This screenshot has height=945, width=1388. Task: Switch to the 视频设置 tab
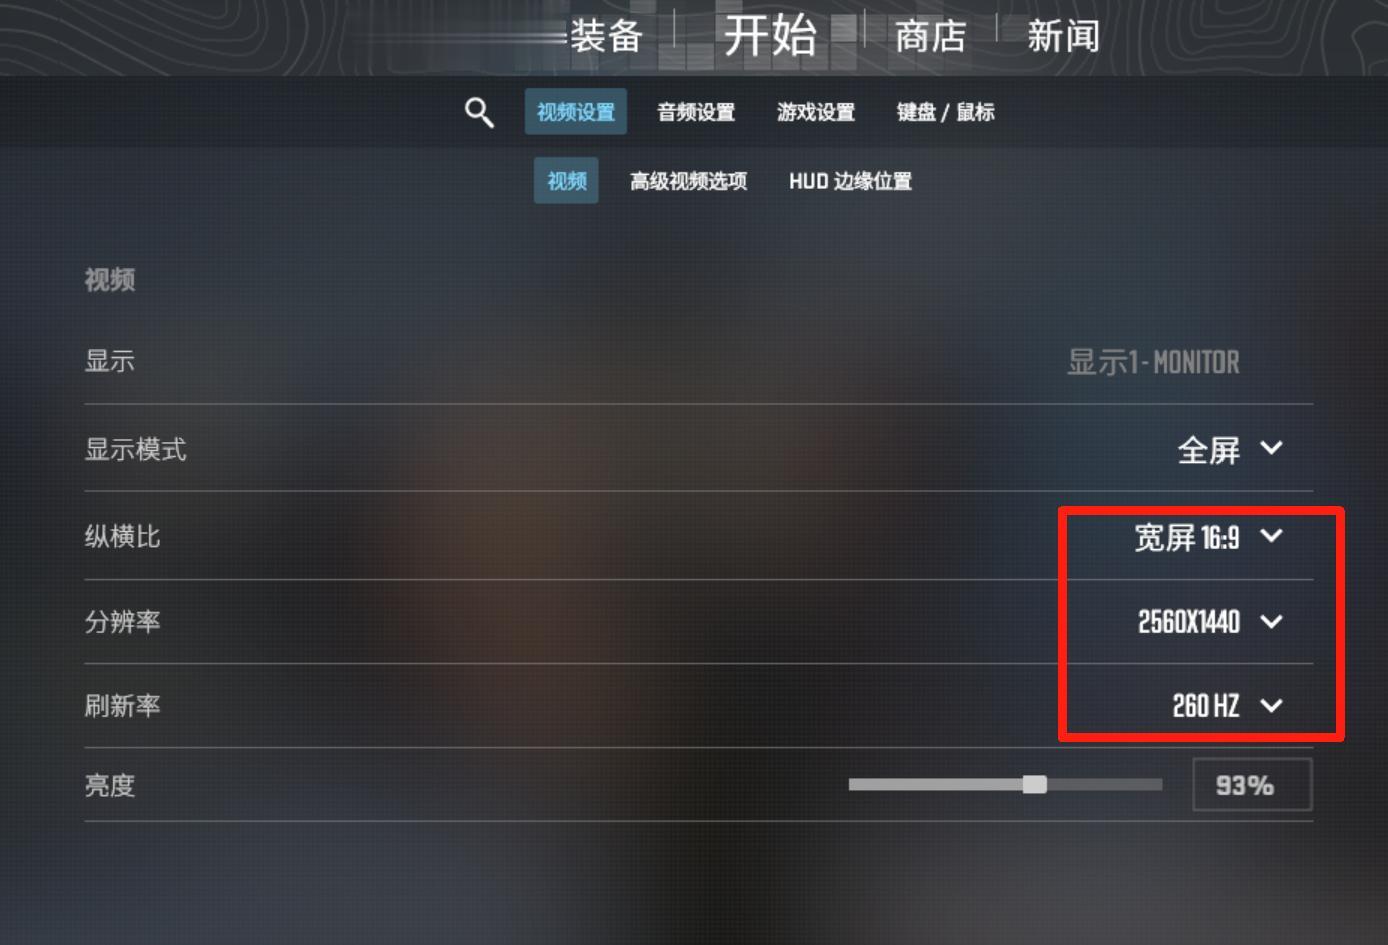576,111
